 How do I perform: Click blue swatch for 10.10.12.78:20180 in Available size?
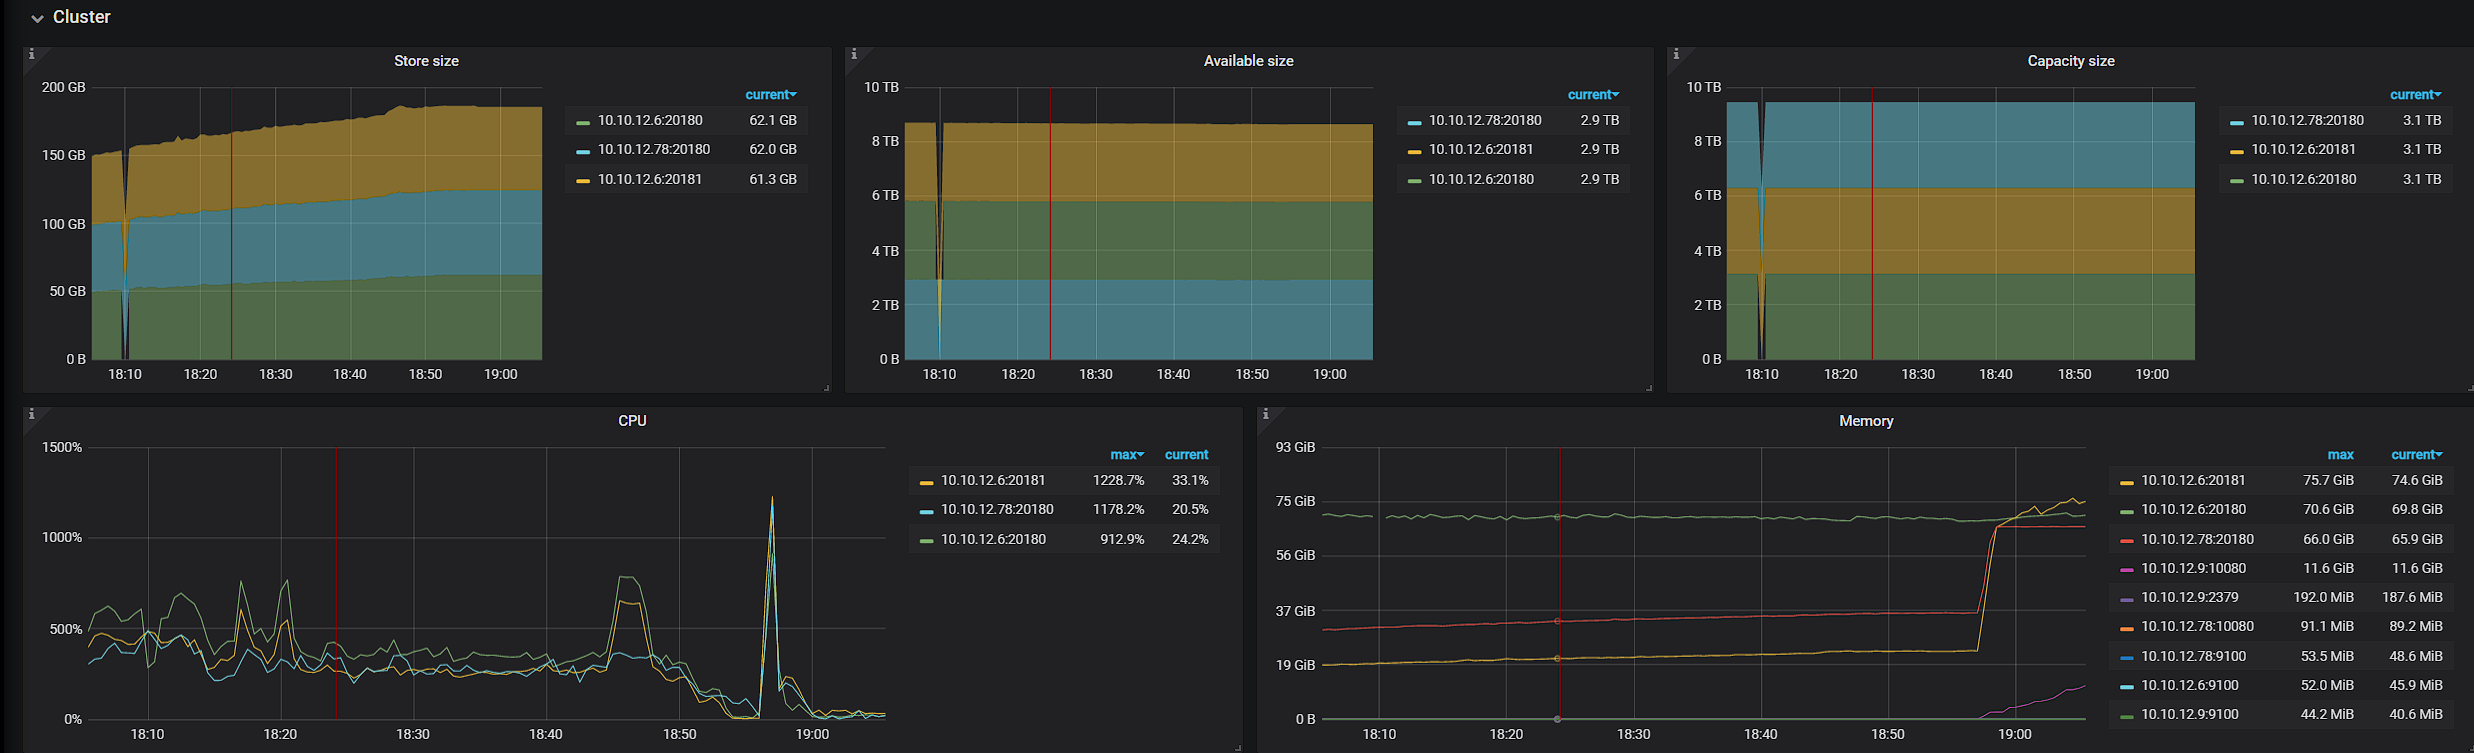pos(1414,123)
